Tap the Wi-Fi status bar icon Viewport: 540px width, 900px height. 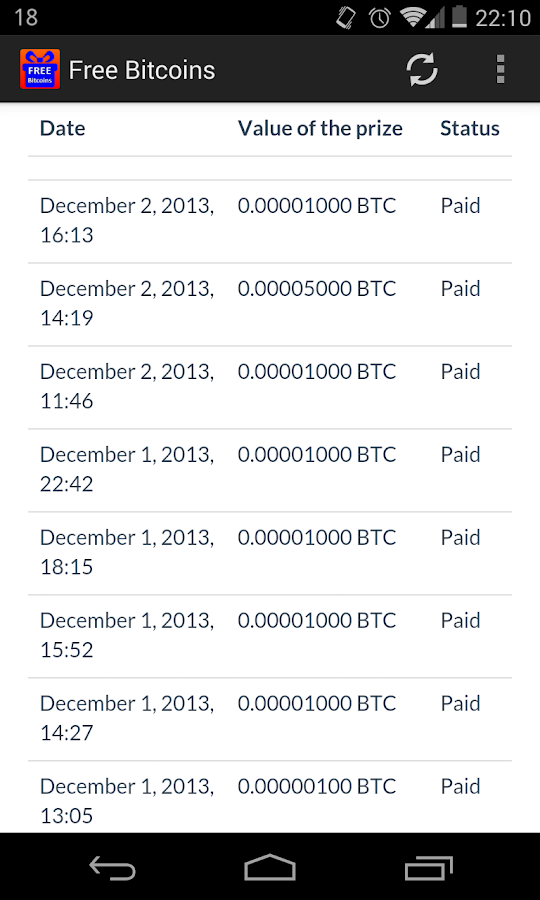click(x=415, y=18)
